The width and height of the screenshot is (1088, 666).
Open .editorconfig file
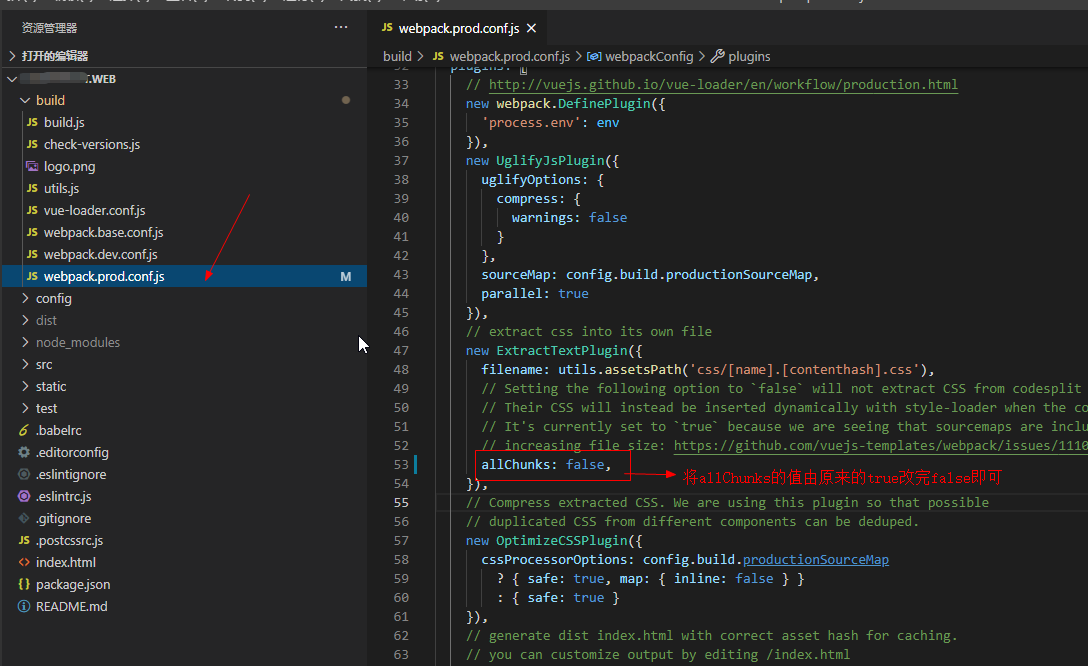point(72,452)
